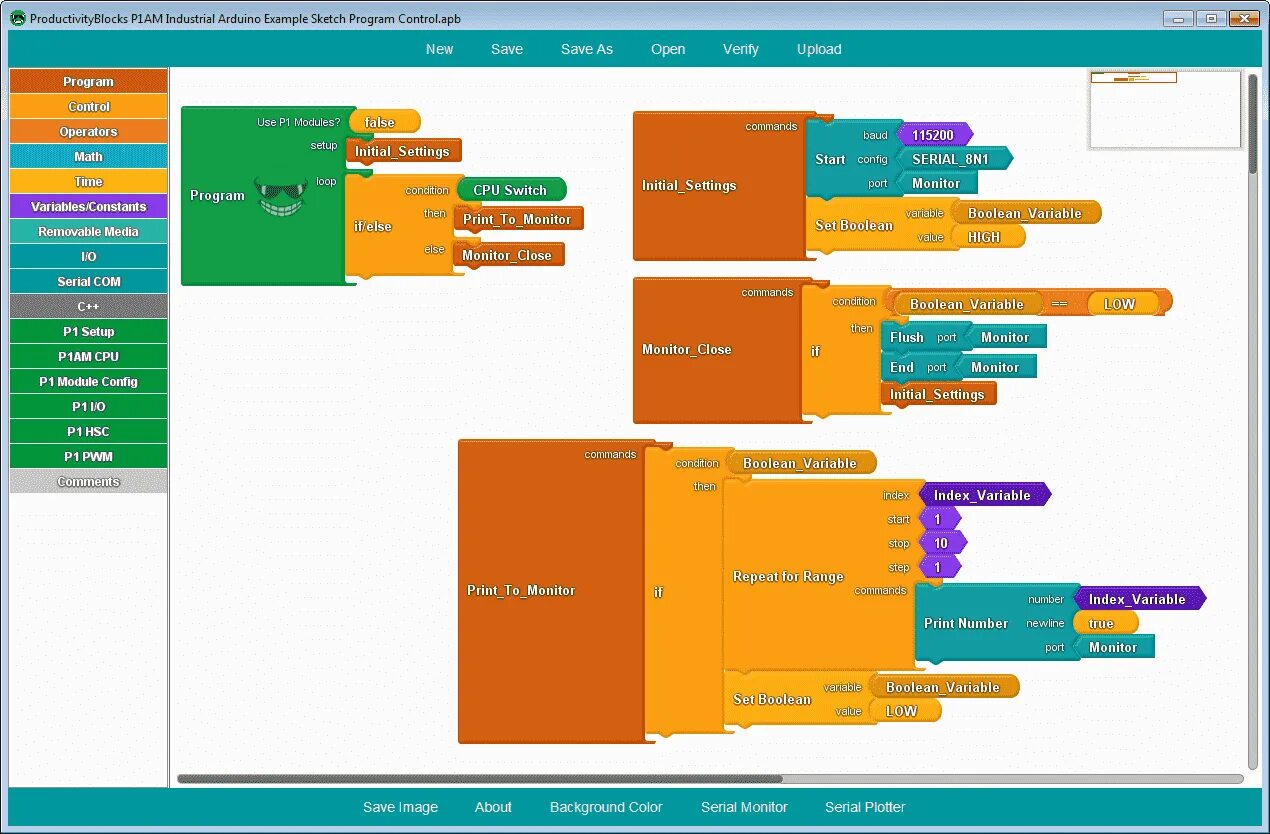Toggle the false value on Use P1 Modules
Viewport: 1270px width, 834px height.
point(383,122)
